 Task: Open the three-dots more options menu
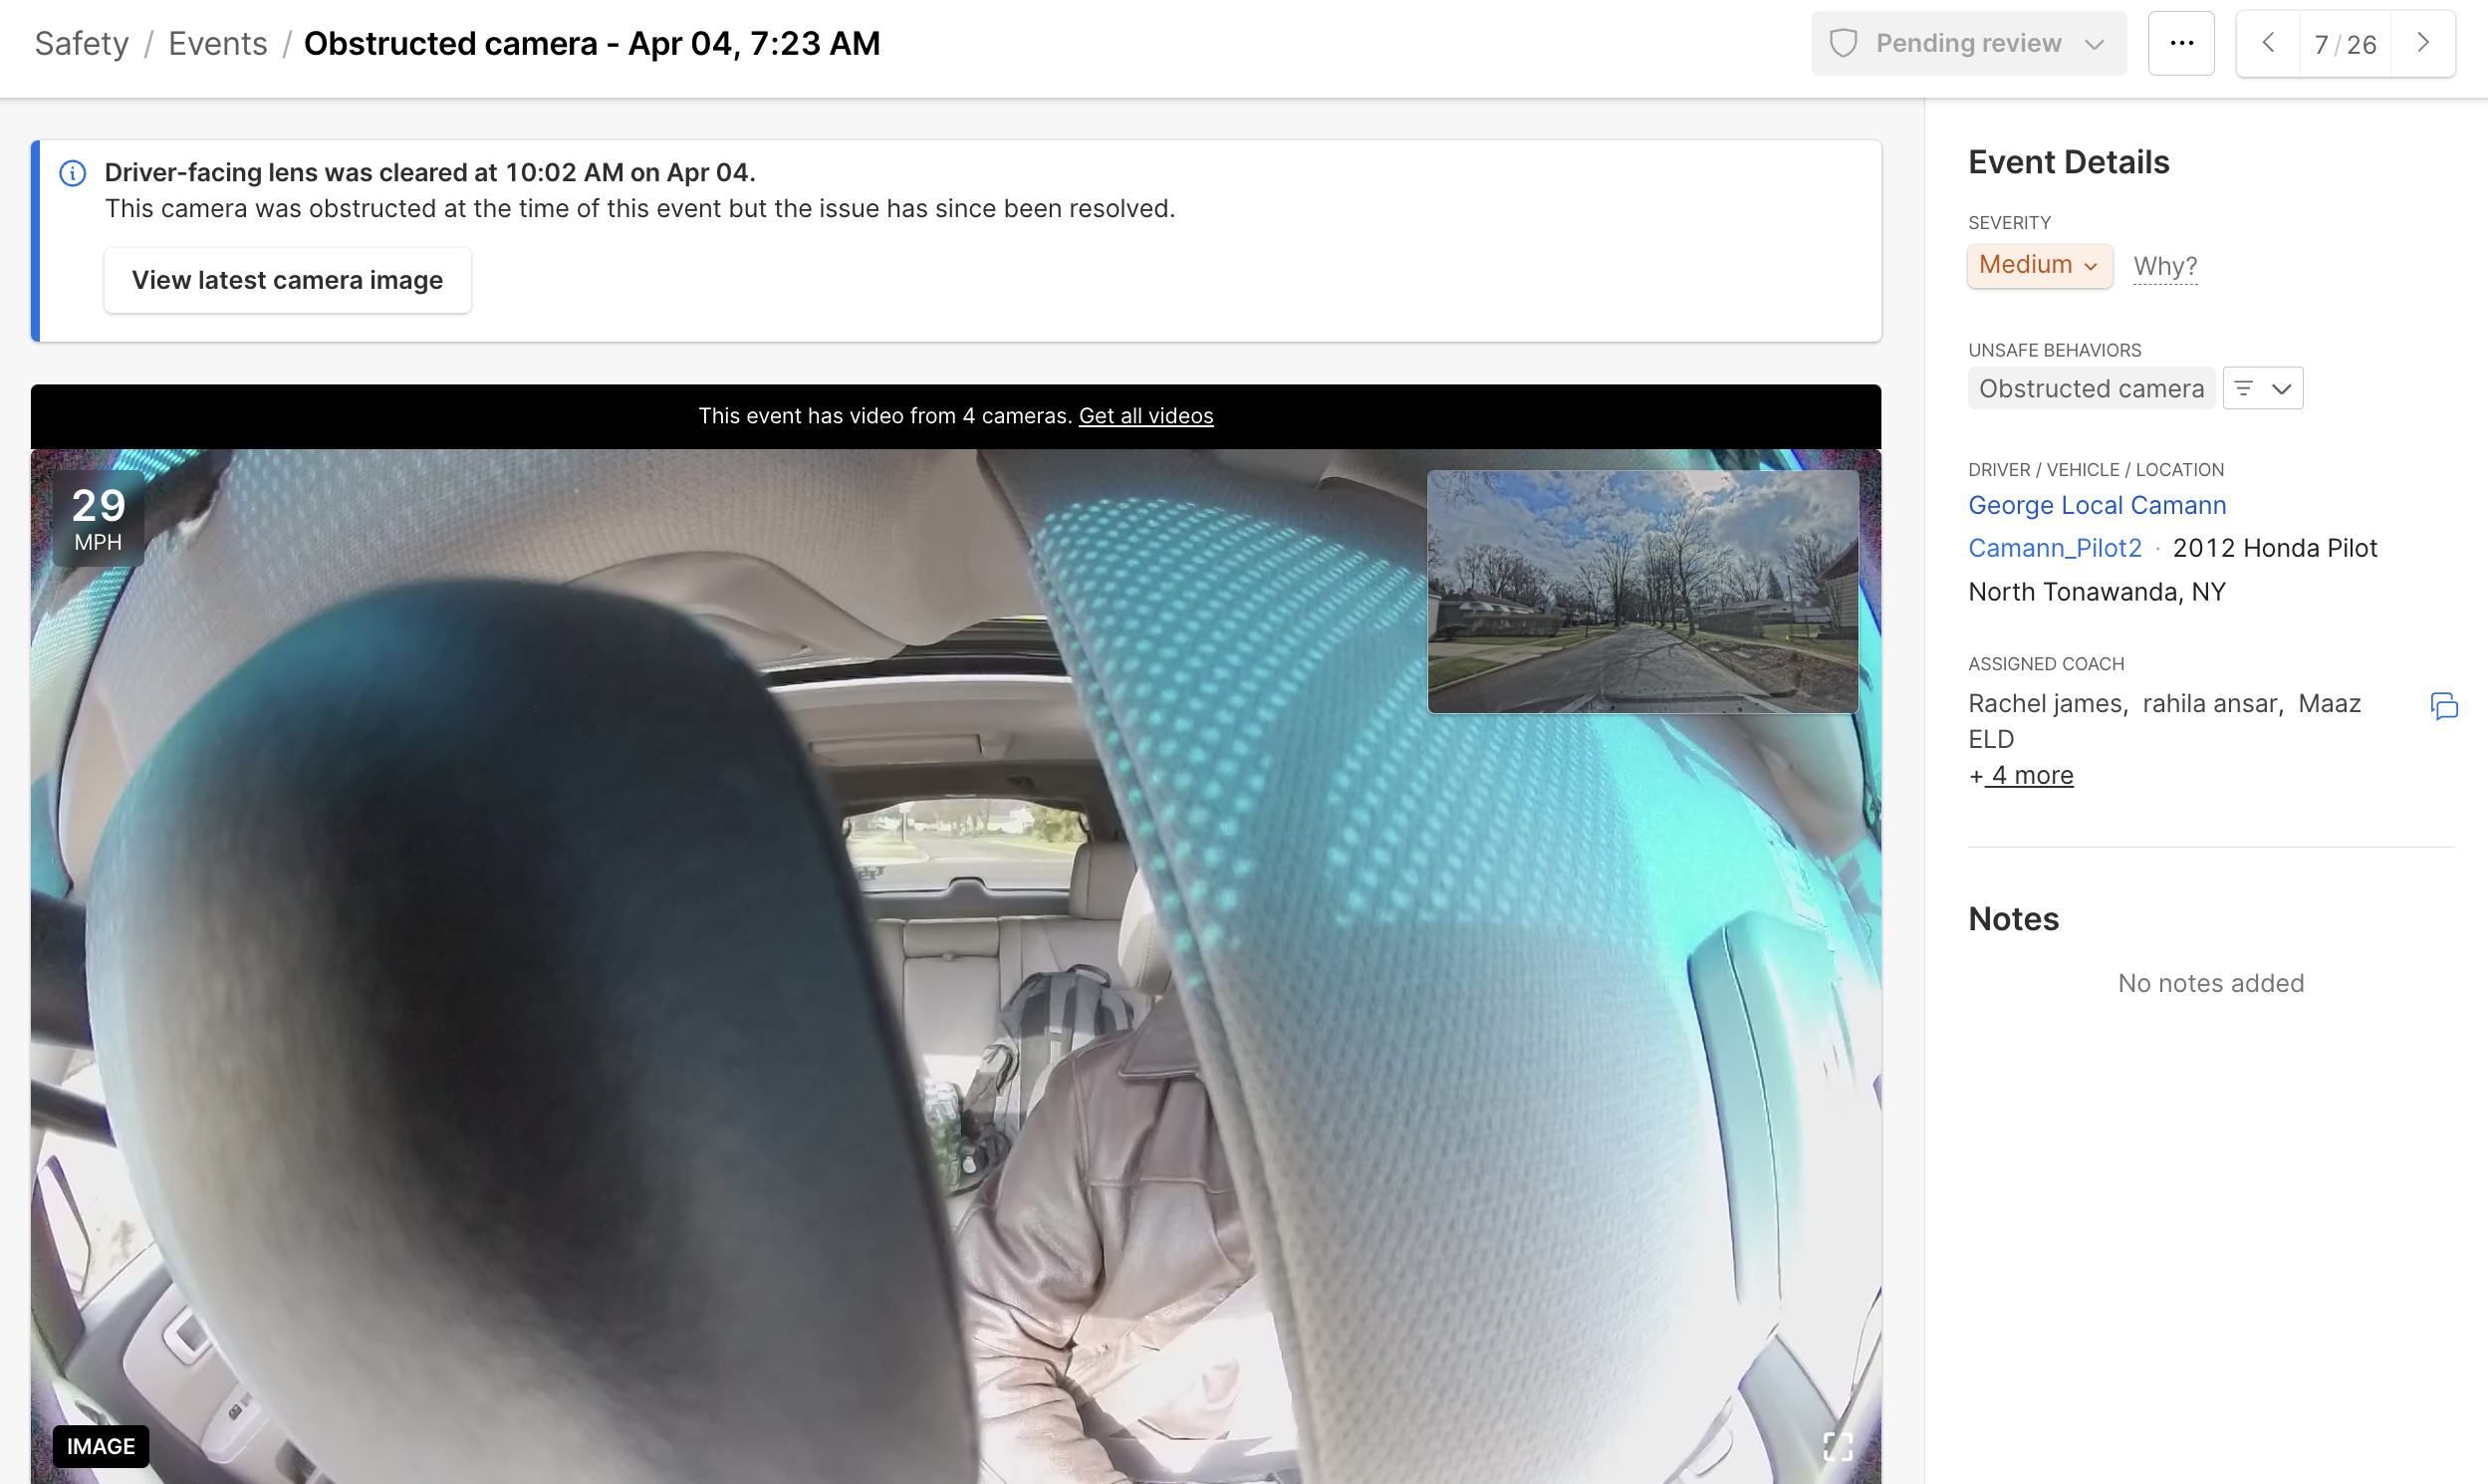(x=2181, y=44)
